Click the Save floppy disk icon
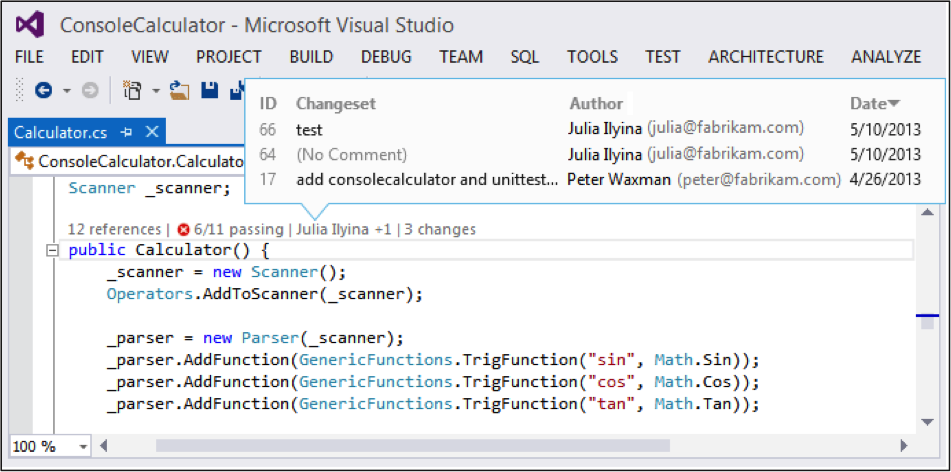This screenshot has height=472, width=951. (209, 90)
